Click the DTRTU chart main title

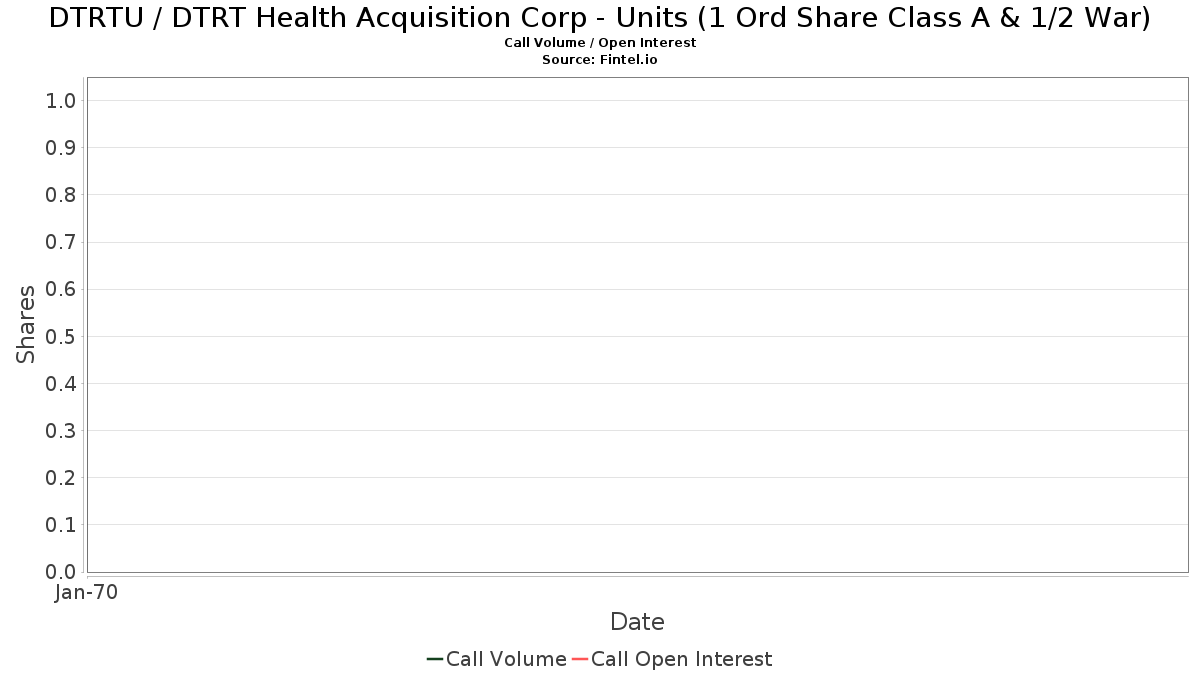[x=600, y=17]
